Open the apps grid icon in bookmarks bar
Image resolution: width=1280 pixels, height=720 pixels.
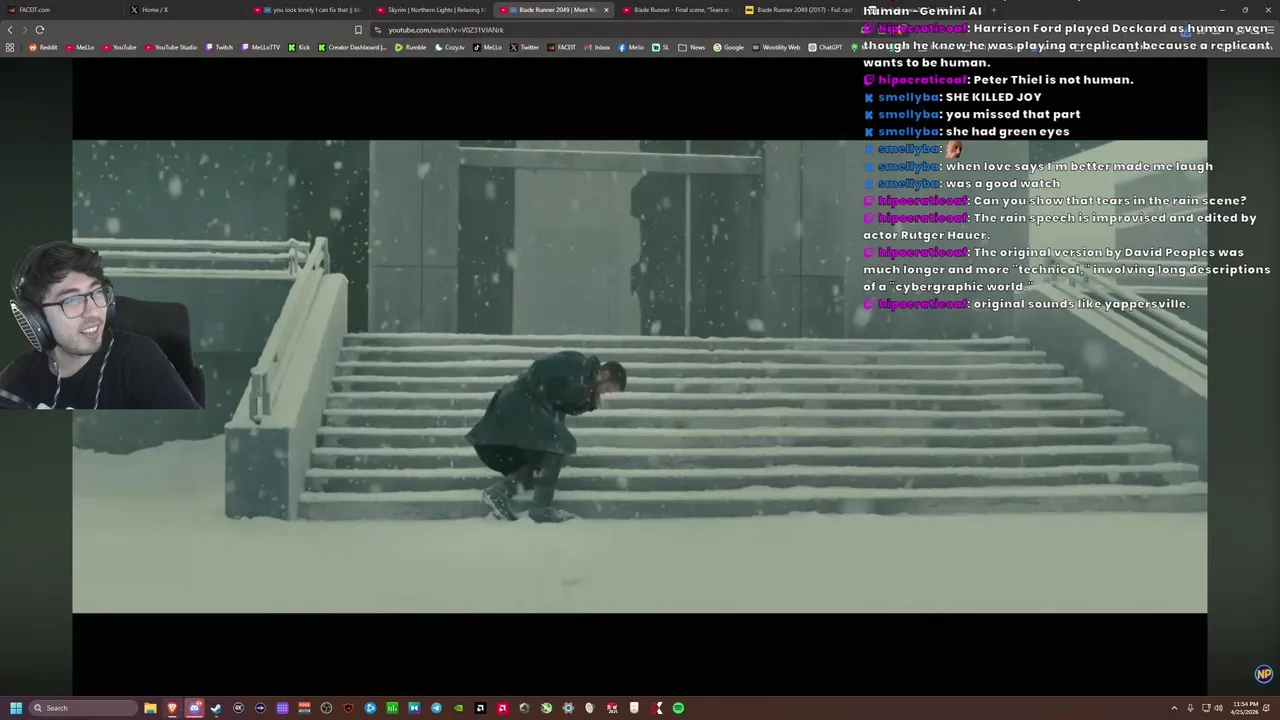tap(10, 47)
